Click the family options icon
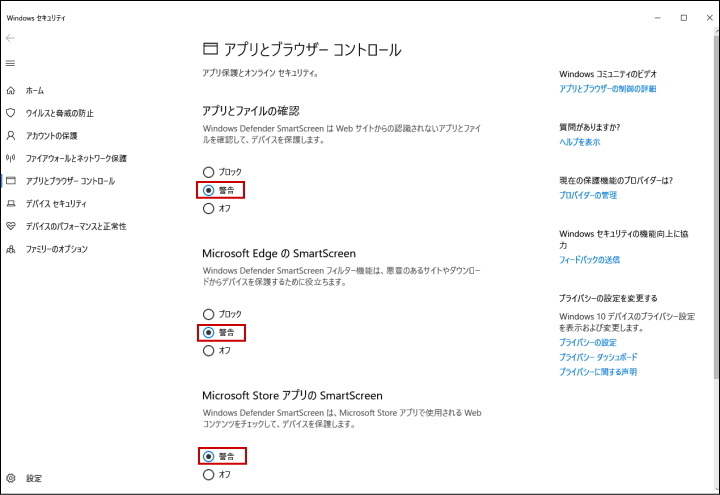The width and height of the screenshot is (720, 495). point(11,249)
